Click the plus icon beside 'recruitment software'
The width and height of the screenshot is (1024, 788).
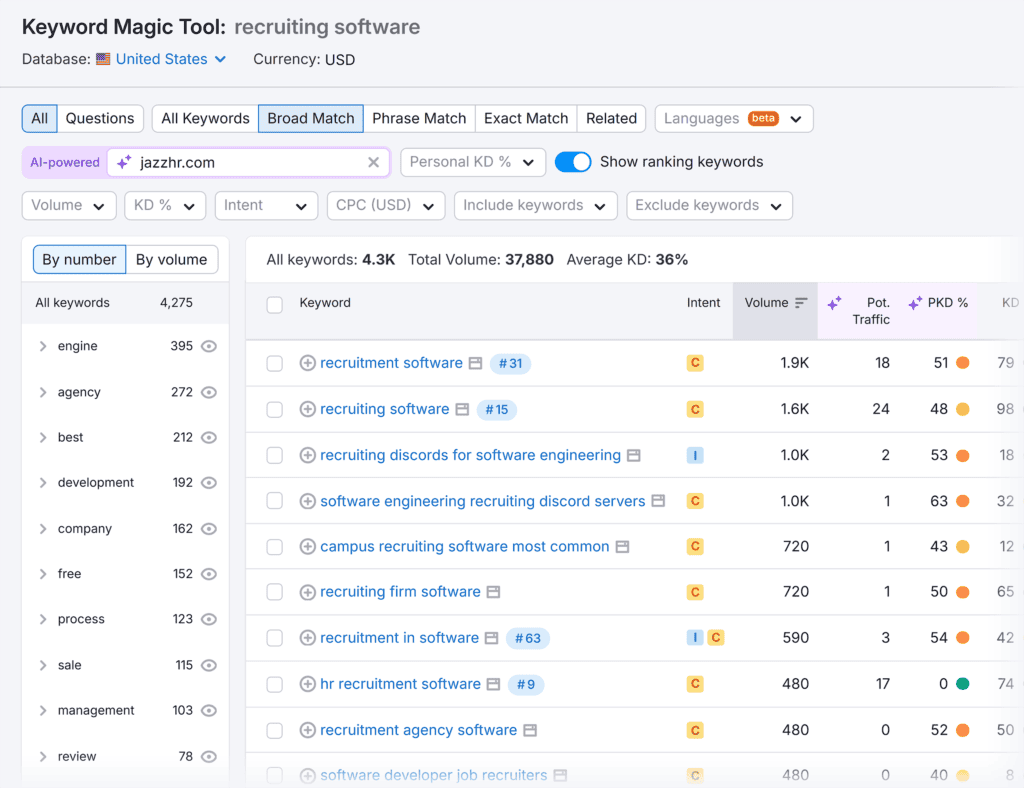click(x=308, y=363)
